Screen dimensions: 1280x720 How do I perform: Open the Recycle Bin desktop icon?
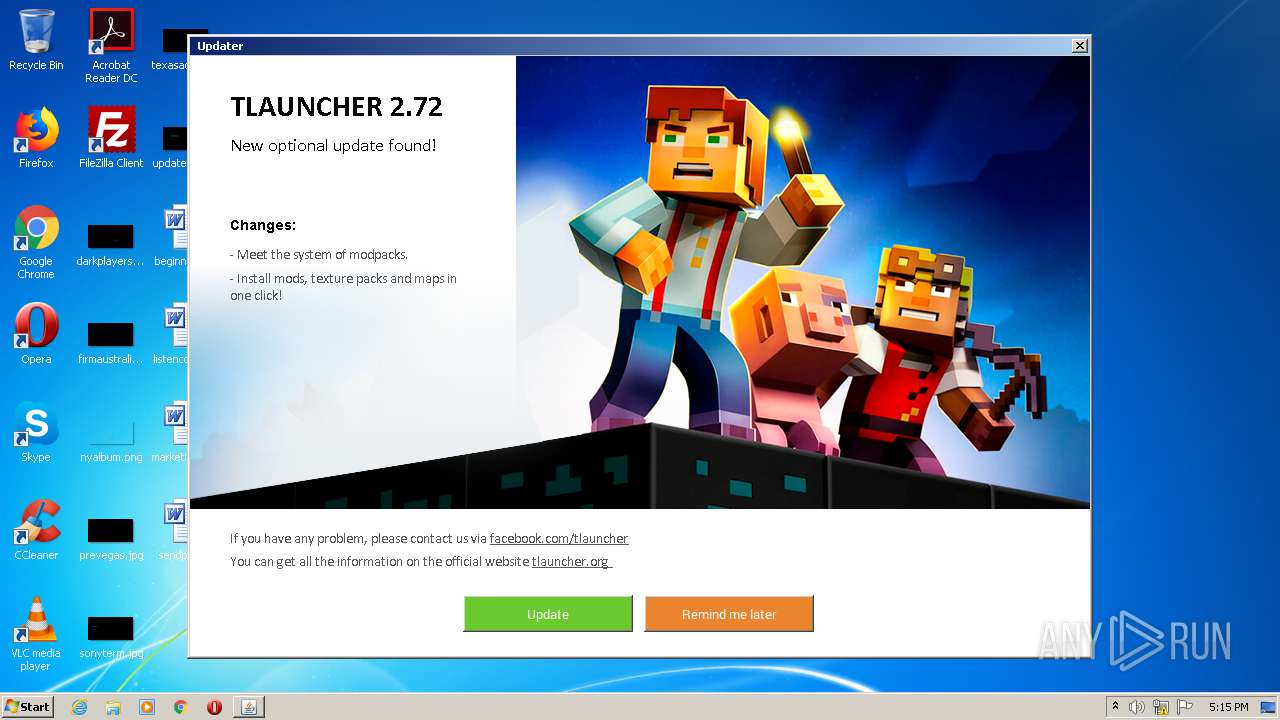pos(36,40)
